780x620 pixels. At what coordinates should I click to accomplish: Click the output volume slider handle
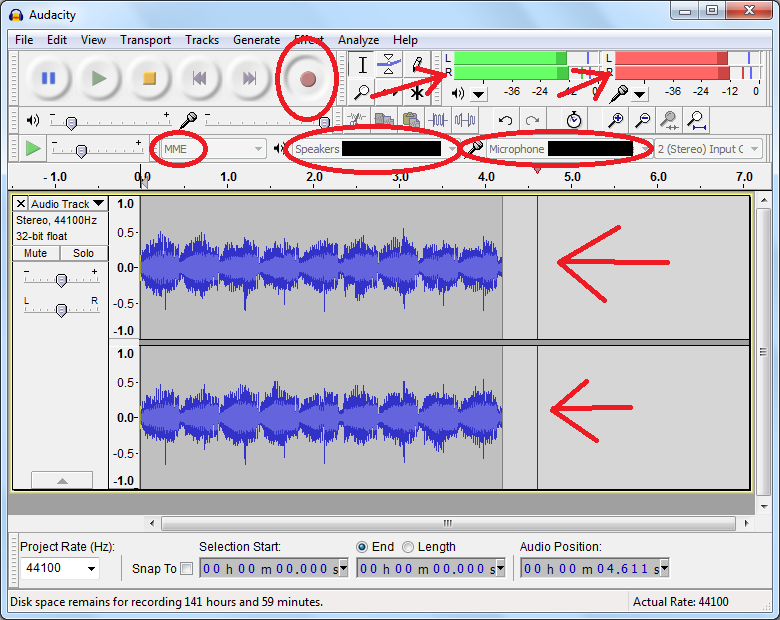pos(72,122)
